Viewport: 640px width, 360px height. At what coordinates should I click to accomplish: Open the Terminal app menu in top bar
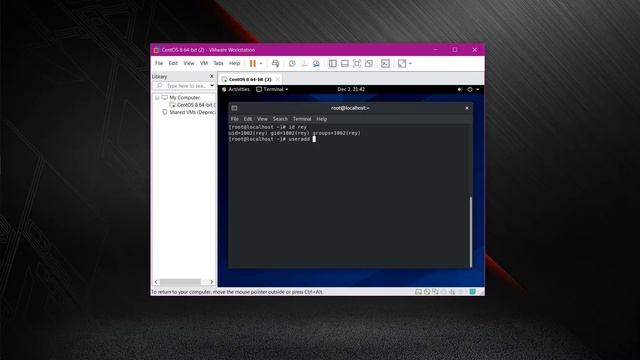pyautogui.click(x=272, y=89)
